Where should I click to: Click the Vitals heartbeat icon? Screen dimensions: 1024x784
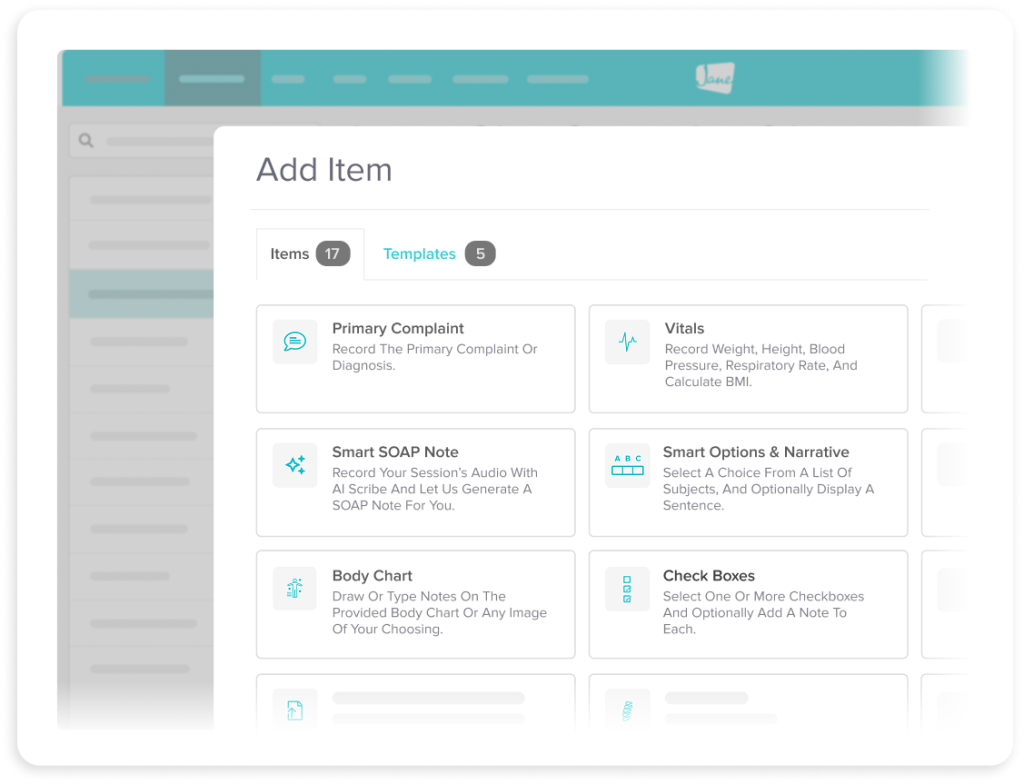coord(627,342)
